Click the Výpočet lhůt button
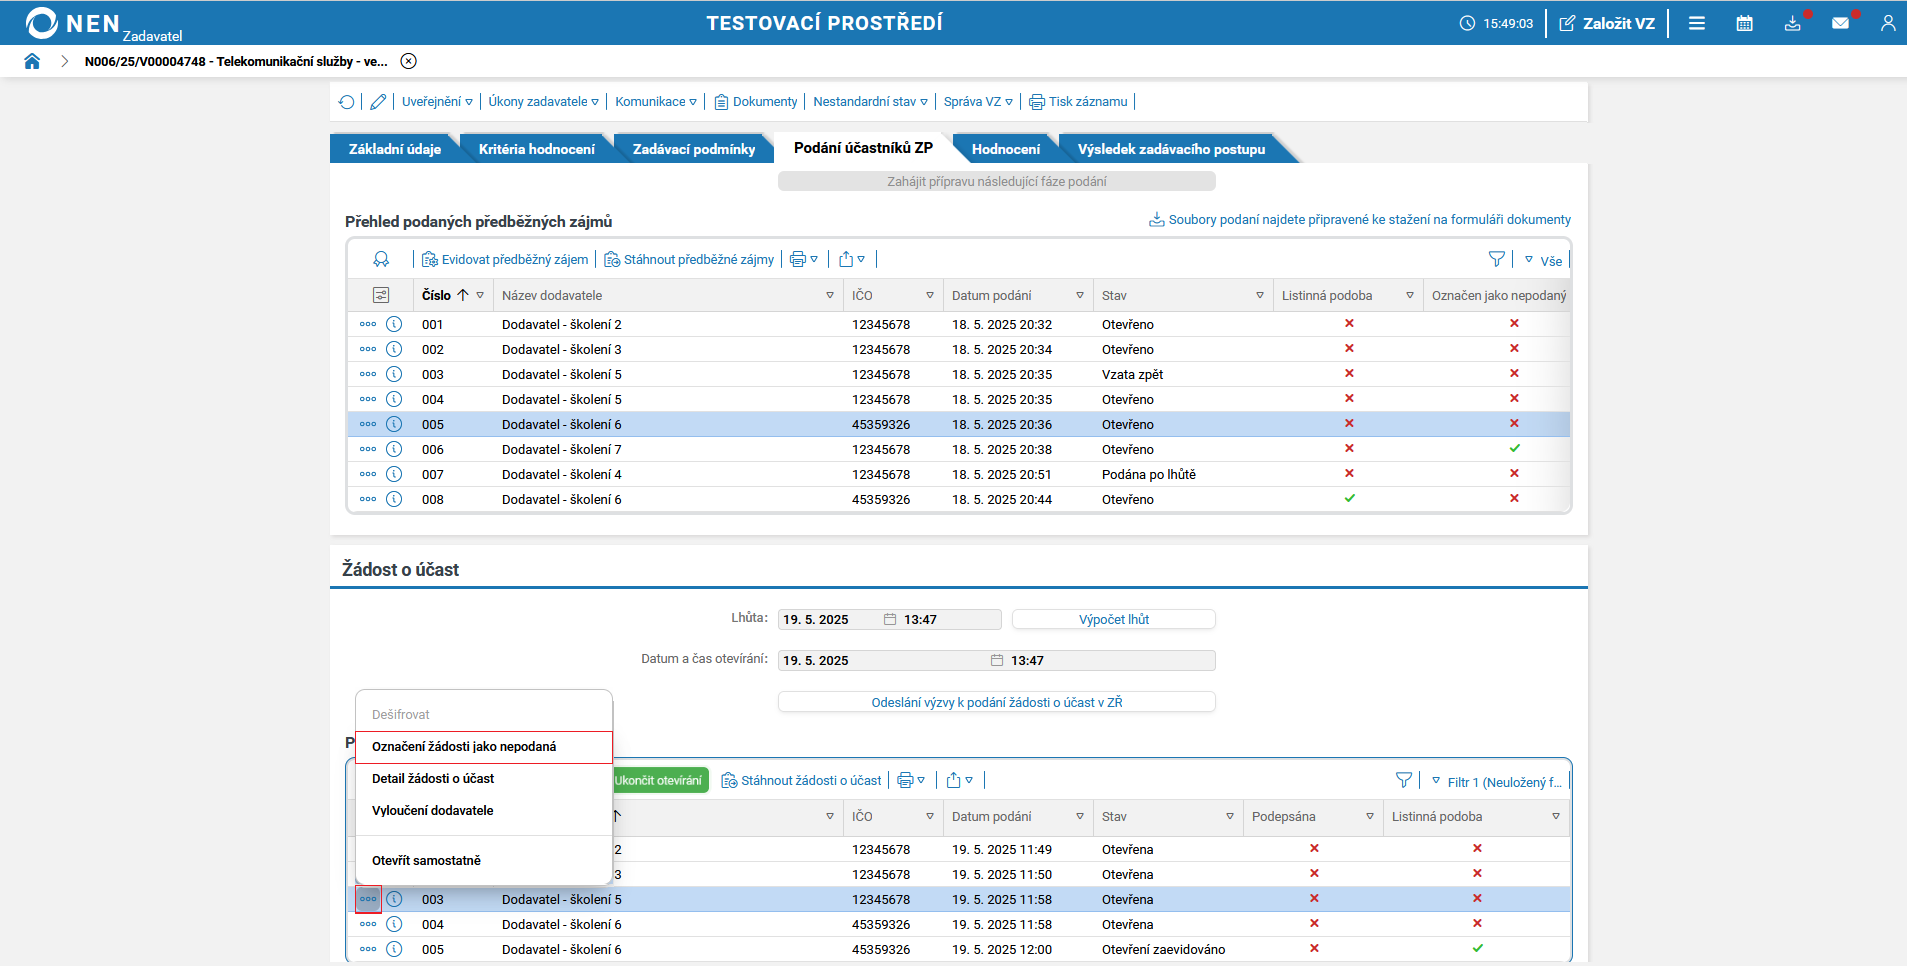This screenshot has height=966, width=1907. (1113, 620)
